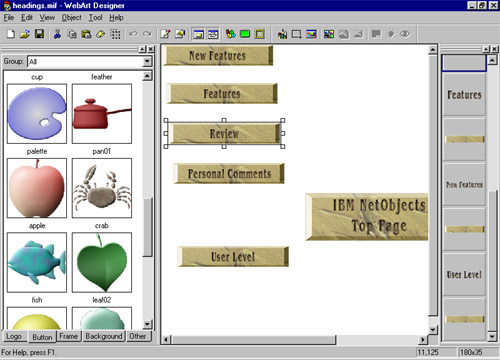The height and width of the screenshot is (360, 500).
Task: Click the eraser toolbar icon
Action: (x=101, y=34)
